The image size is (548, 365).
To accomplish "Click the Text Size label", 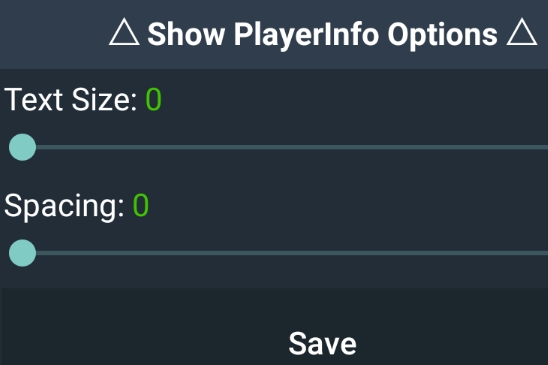I will click(70, 100).
